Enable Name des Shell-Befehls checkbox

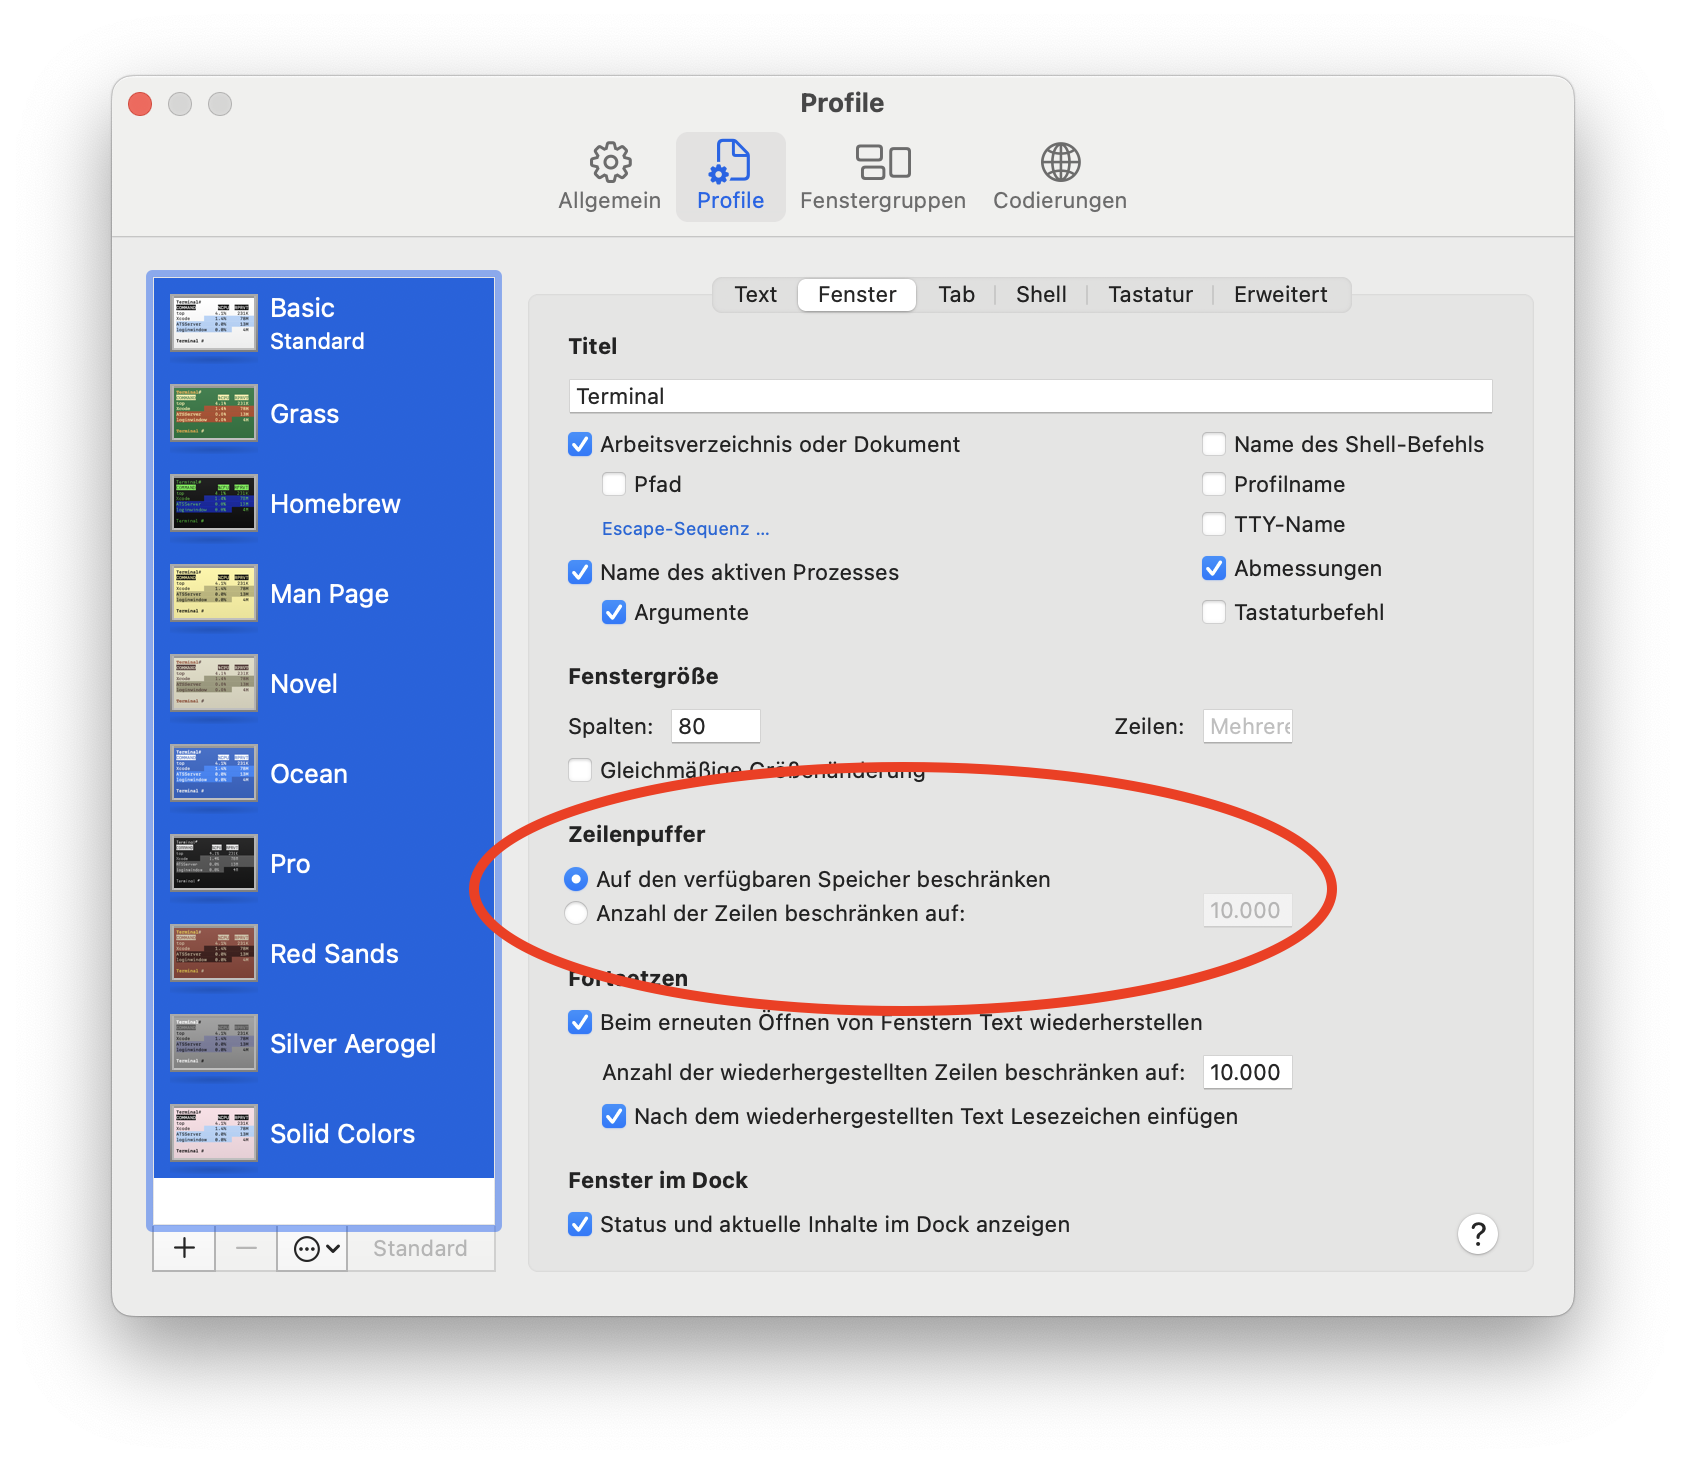pos(1213,444)
